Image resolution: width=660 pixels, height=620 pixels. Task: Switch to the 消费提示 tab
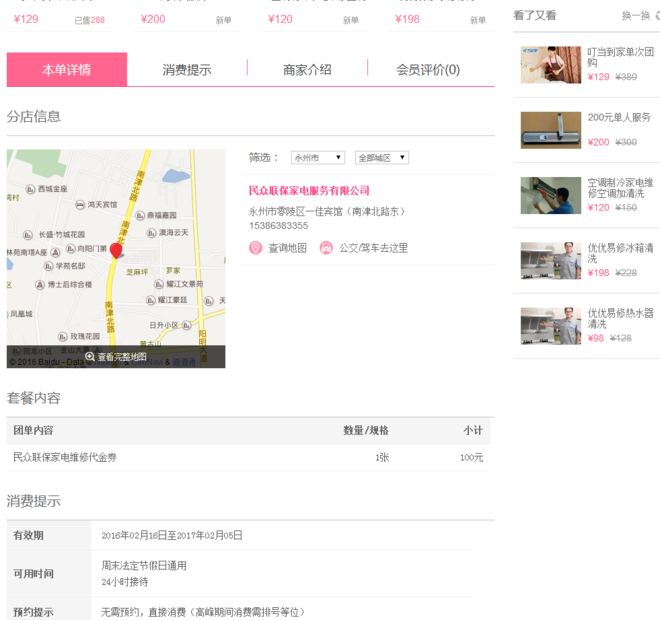[187, 69]
